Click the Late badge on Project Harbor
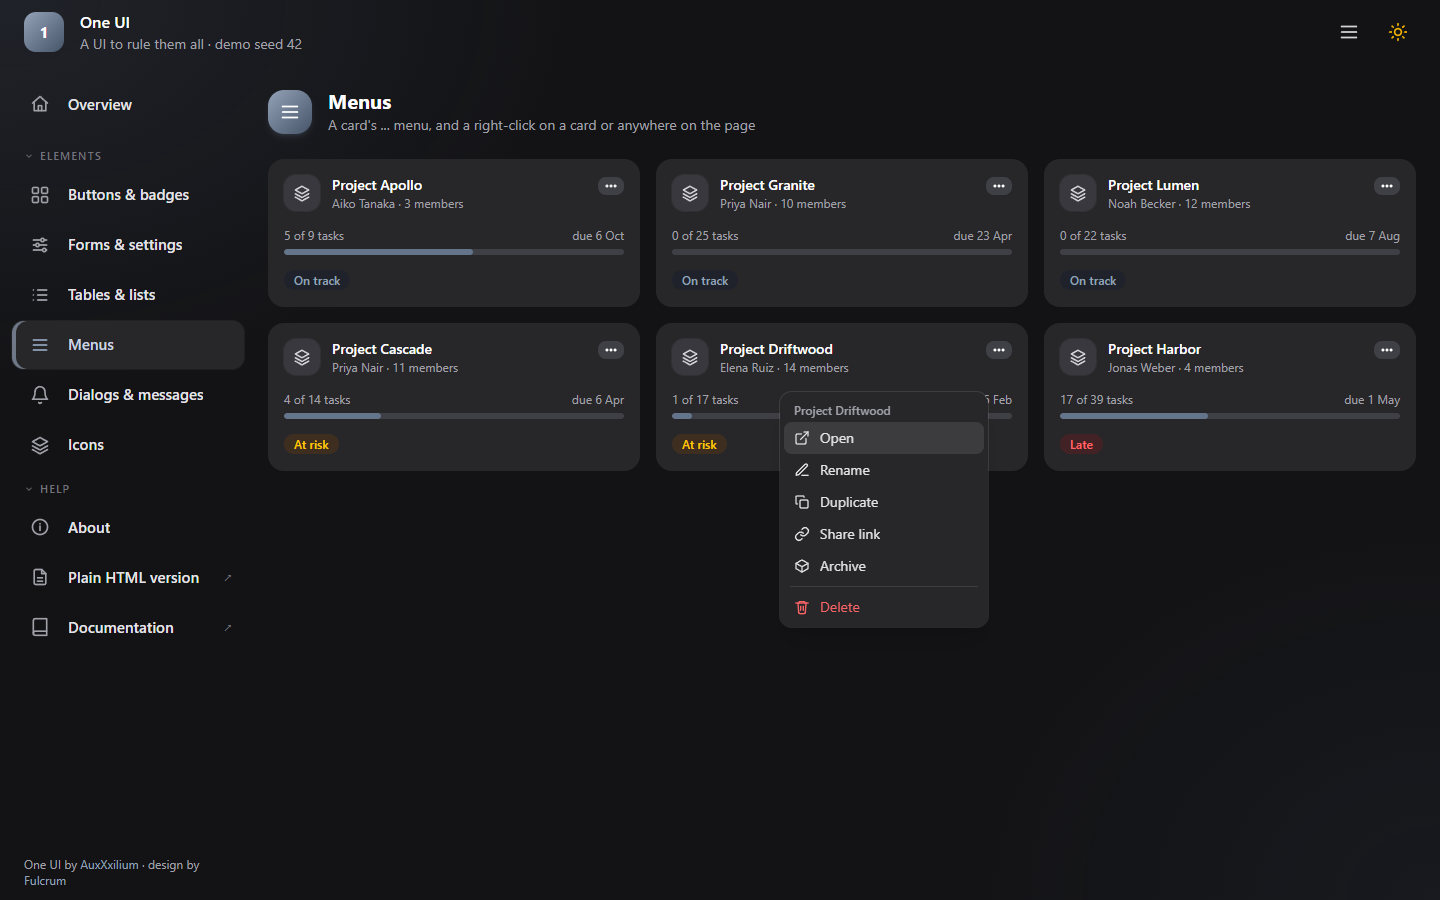This screenshot has height=900, width=1440. click(1081, 445)
